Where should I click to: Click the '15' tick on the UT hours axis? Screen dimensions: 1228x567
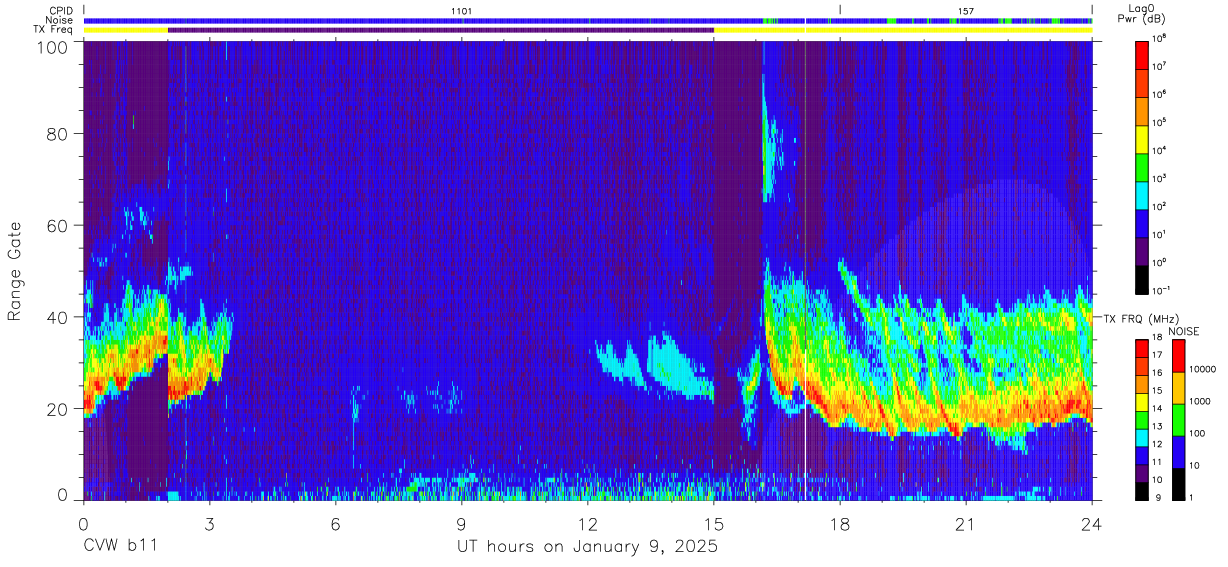tap(714, 523)
